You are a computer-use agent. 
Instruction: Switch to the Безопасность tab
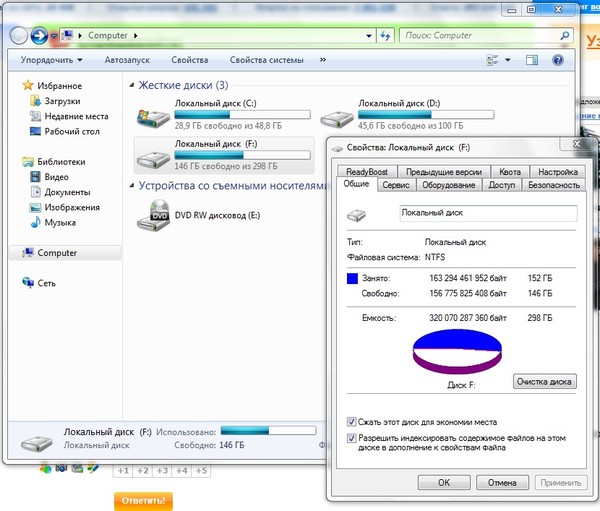[x=554, y=185]
